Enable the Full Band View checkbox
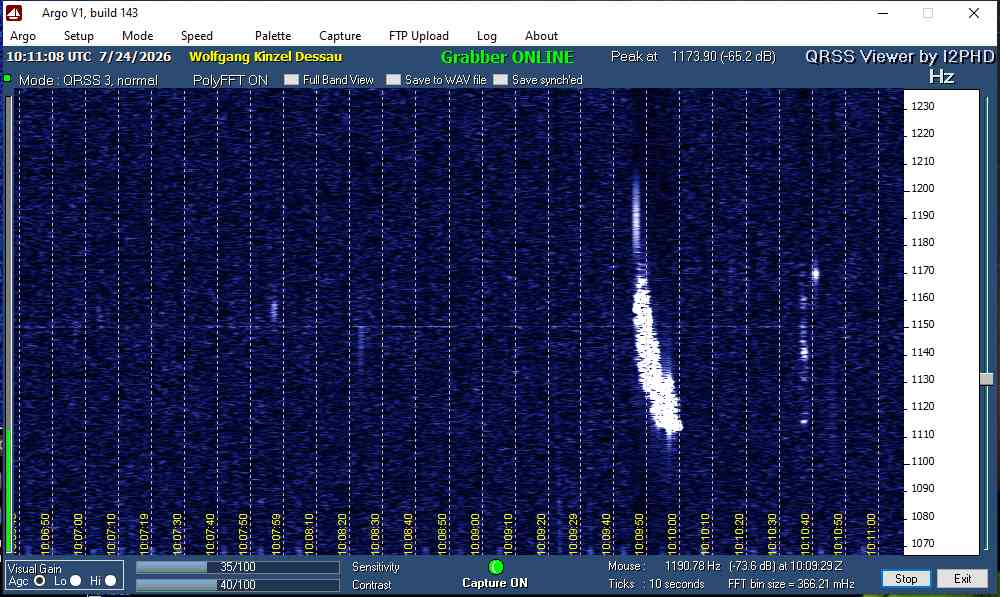 tap(291, 80)
